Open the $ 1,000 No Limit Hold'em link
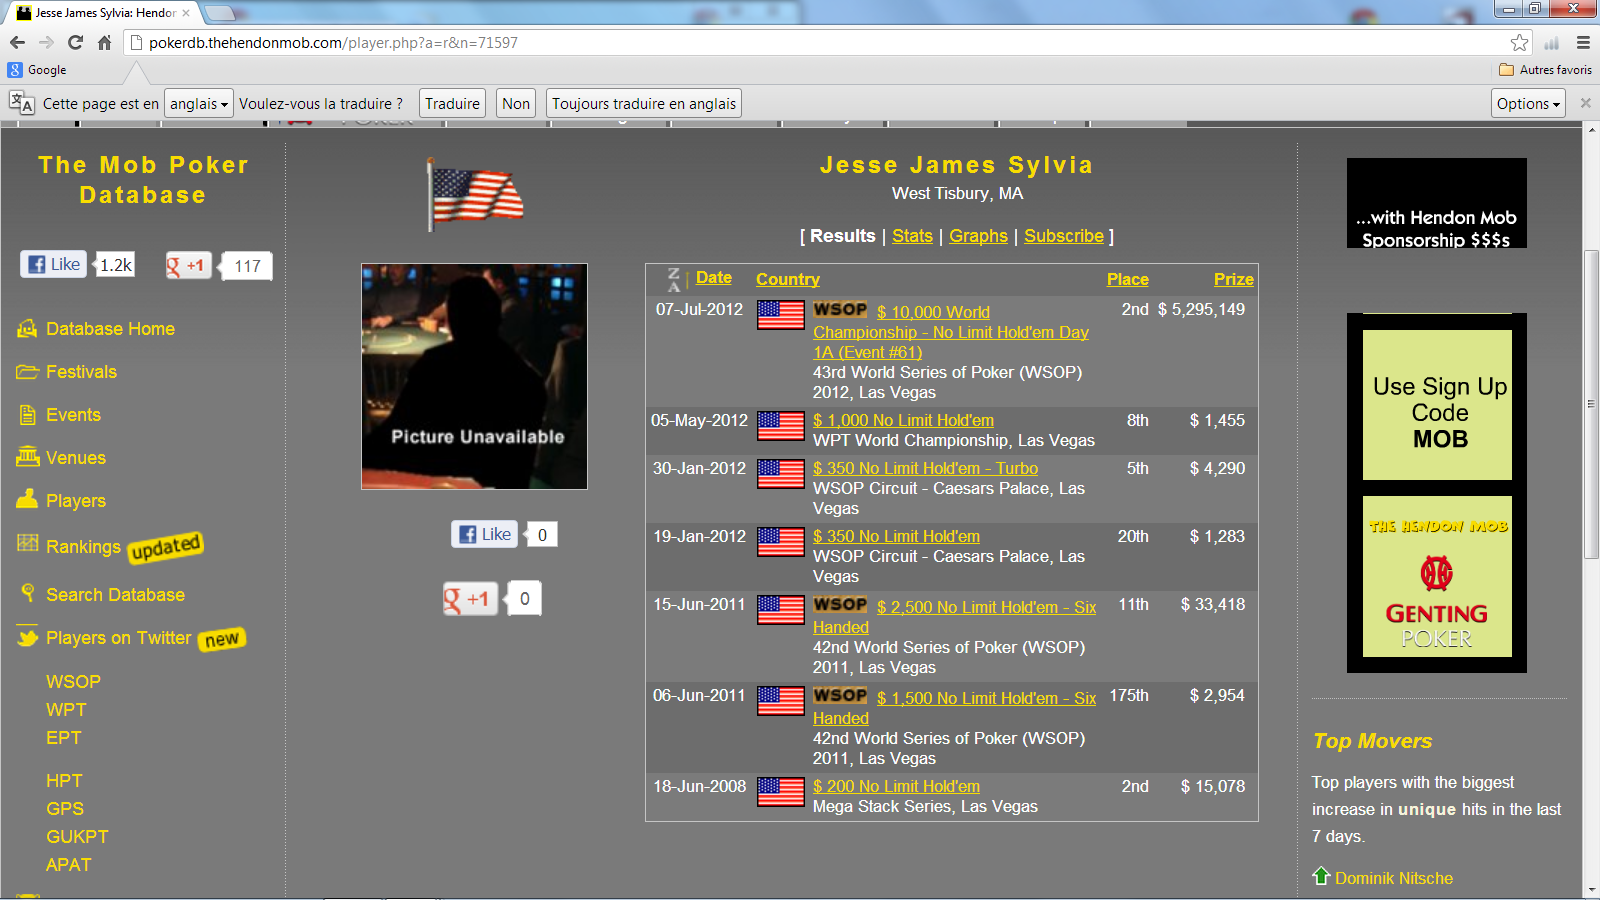 click(x=903, y=420)
